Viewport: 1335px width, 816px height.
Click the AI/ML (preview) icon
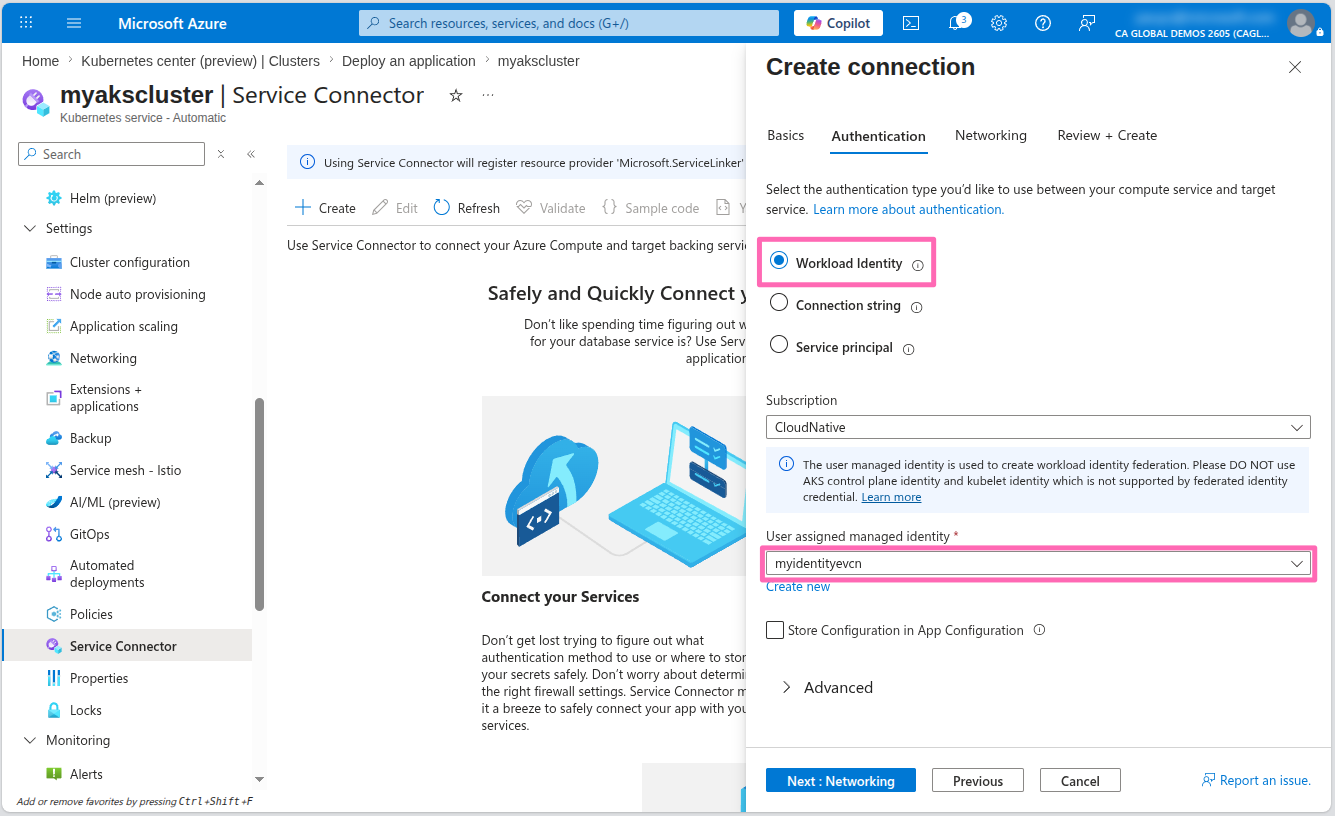(x=54, y=502)
